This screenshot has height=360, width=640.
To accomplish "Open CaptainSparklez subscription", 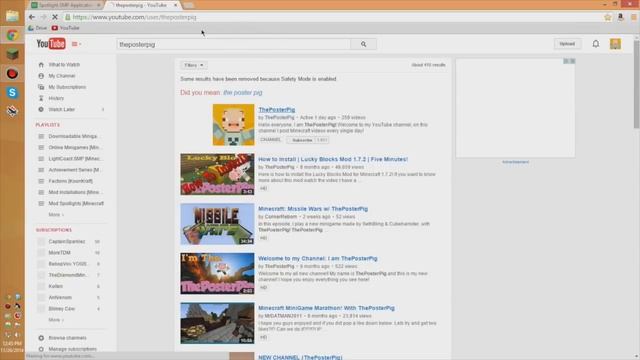I will [x=67, y=242].
